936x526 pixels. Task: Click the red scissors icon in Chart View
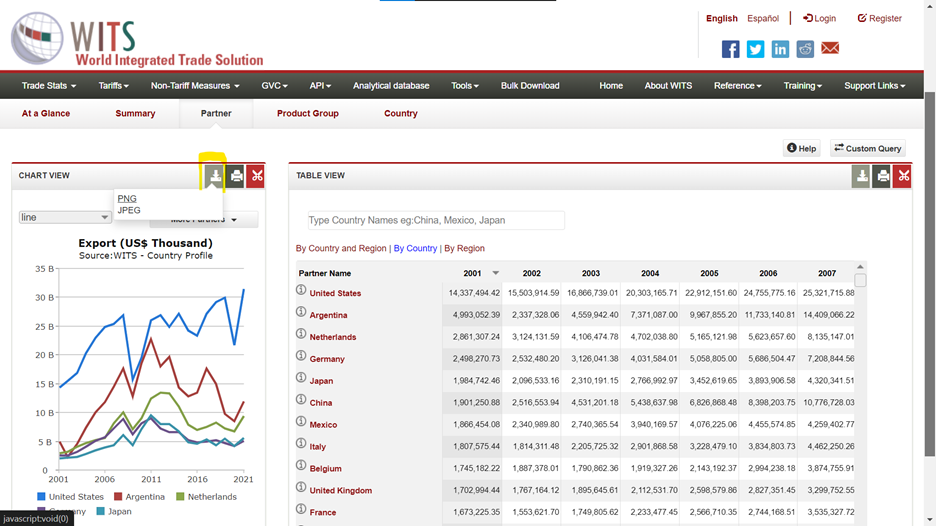pyautogui.click(x=255, y=176)
